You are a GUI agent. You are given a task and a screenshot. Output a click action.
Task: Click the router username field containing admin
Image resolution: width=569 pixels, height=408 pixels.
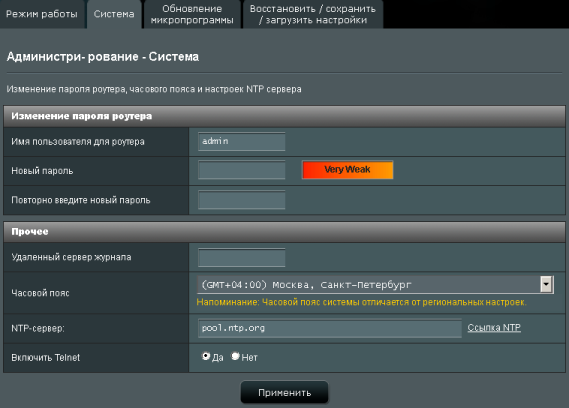242,142
